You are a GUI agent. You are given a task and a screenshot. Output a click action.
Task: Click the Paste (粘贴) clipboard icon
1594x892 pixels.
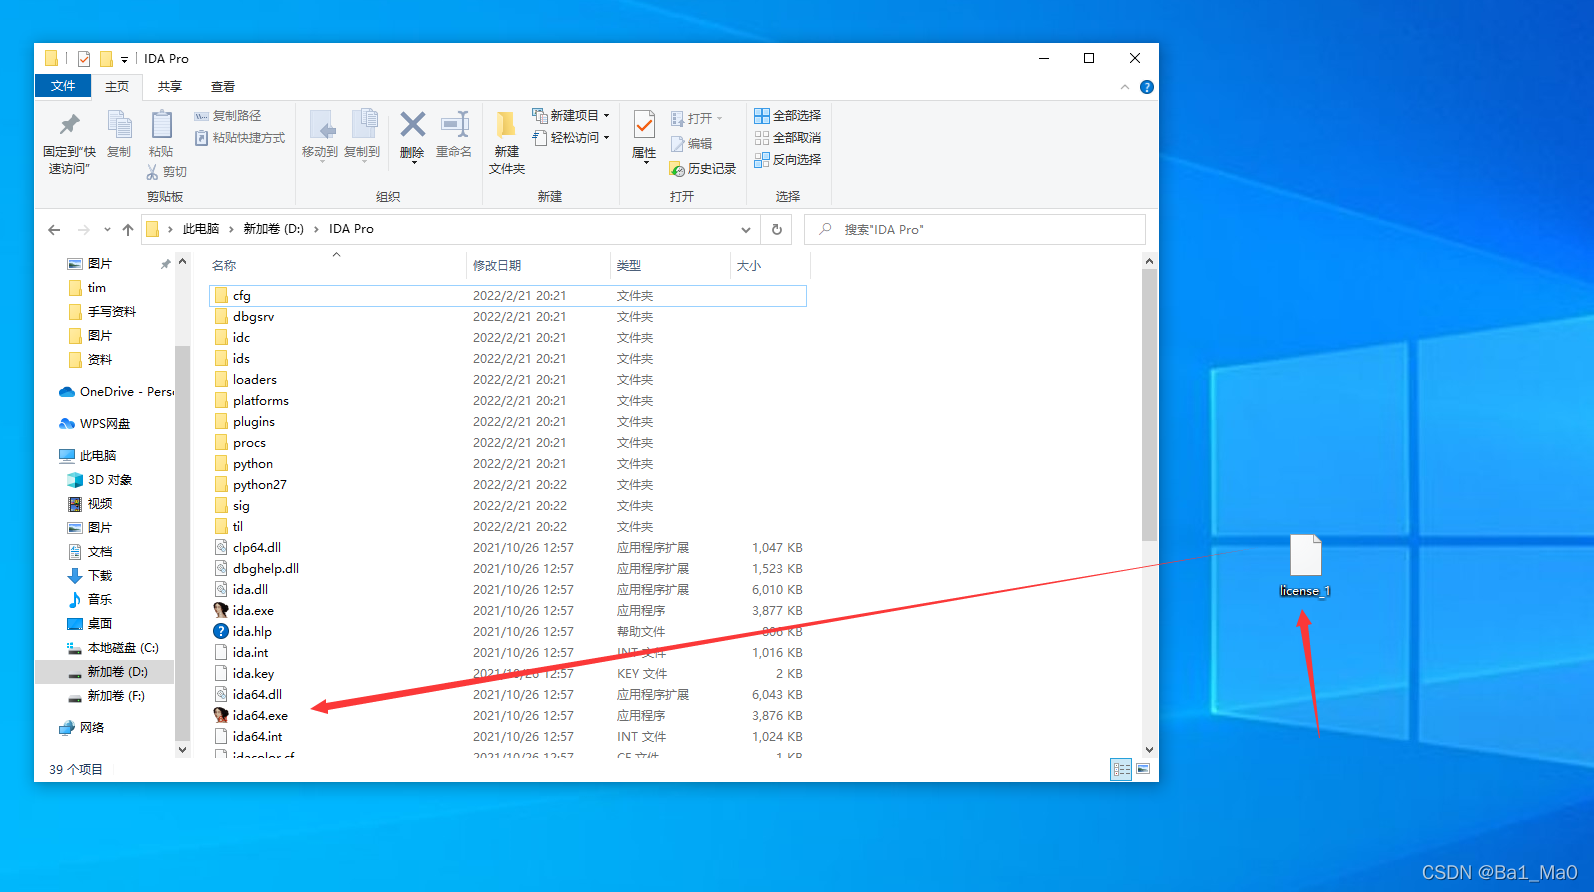pyautogui.click(x=161, y=126)
